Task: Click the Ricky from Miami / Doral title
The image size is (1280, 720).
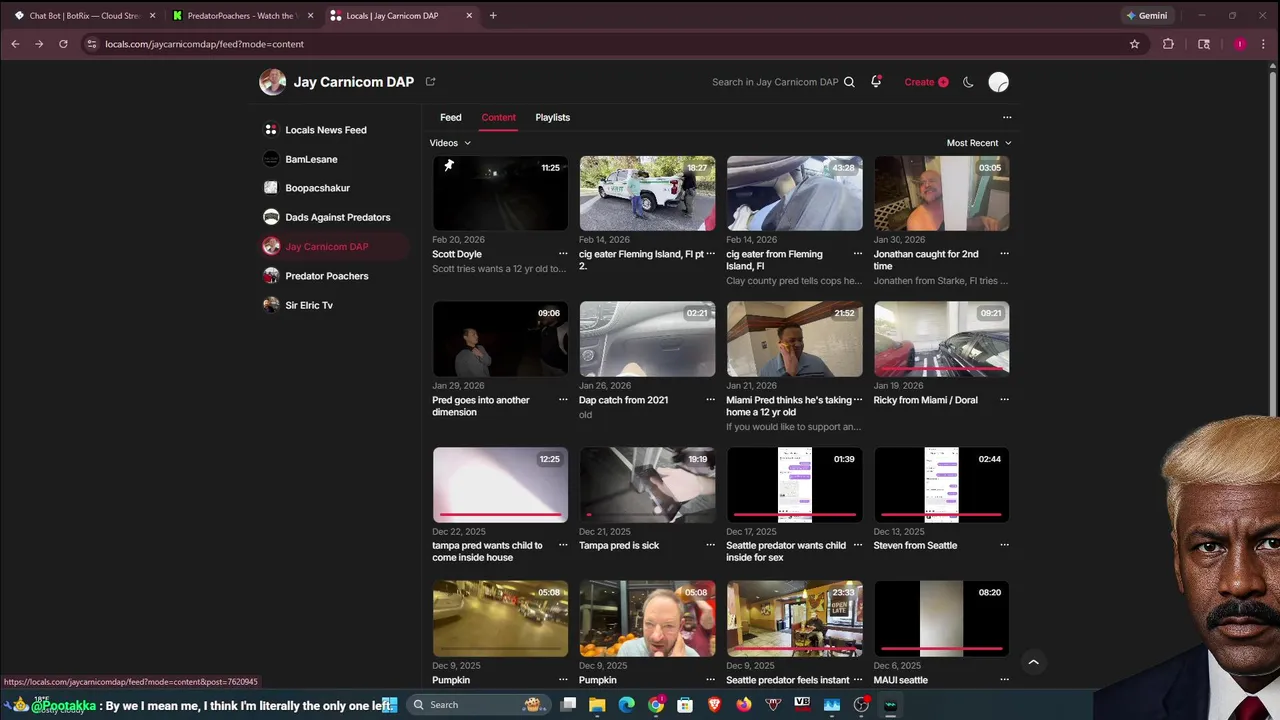Action: pyautogui.click(x=925, y=400)
